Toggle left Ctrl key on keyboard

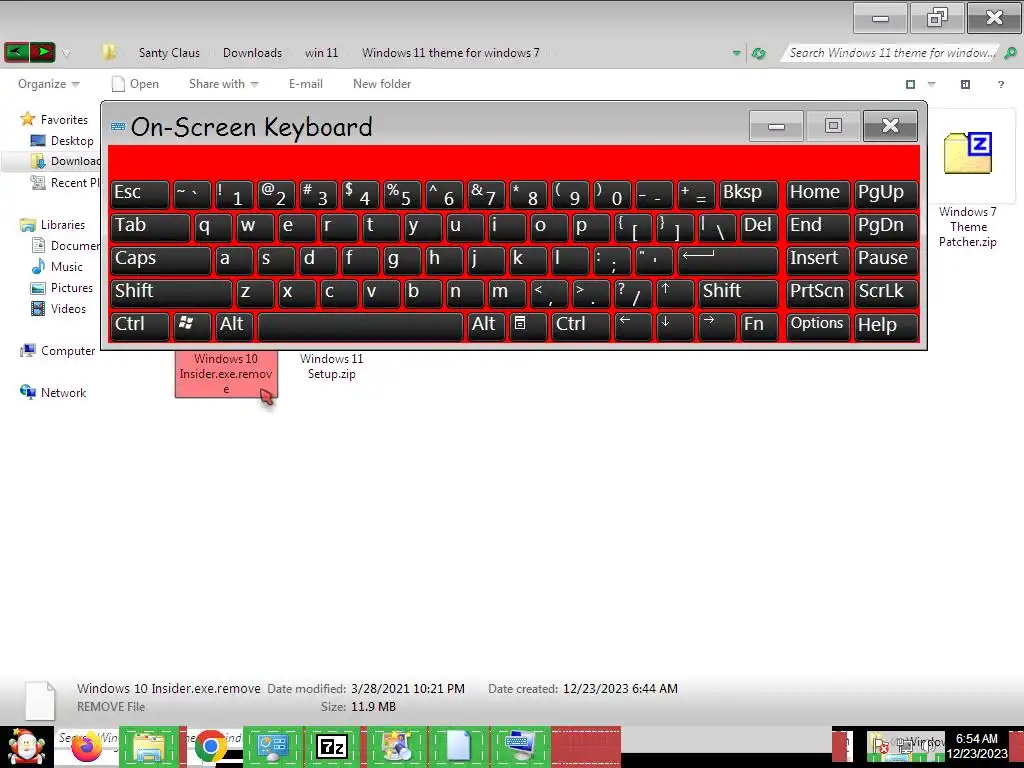click(140, 326)
